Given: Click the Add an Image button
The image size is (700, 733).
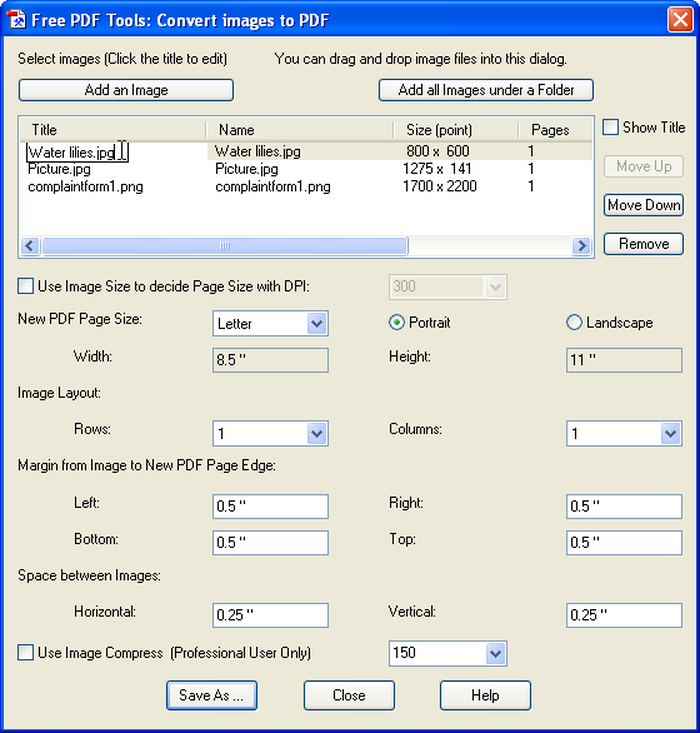Looking at the screenshot, I should click(126, 90).
